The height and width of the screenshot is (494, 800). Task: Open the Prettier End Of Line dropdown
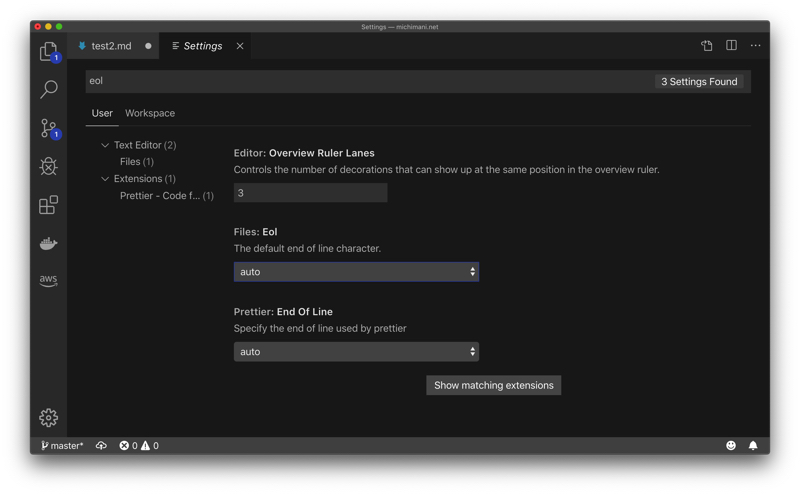click(x=356, y=352)
